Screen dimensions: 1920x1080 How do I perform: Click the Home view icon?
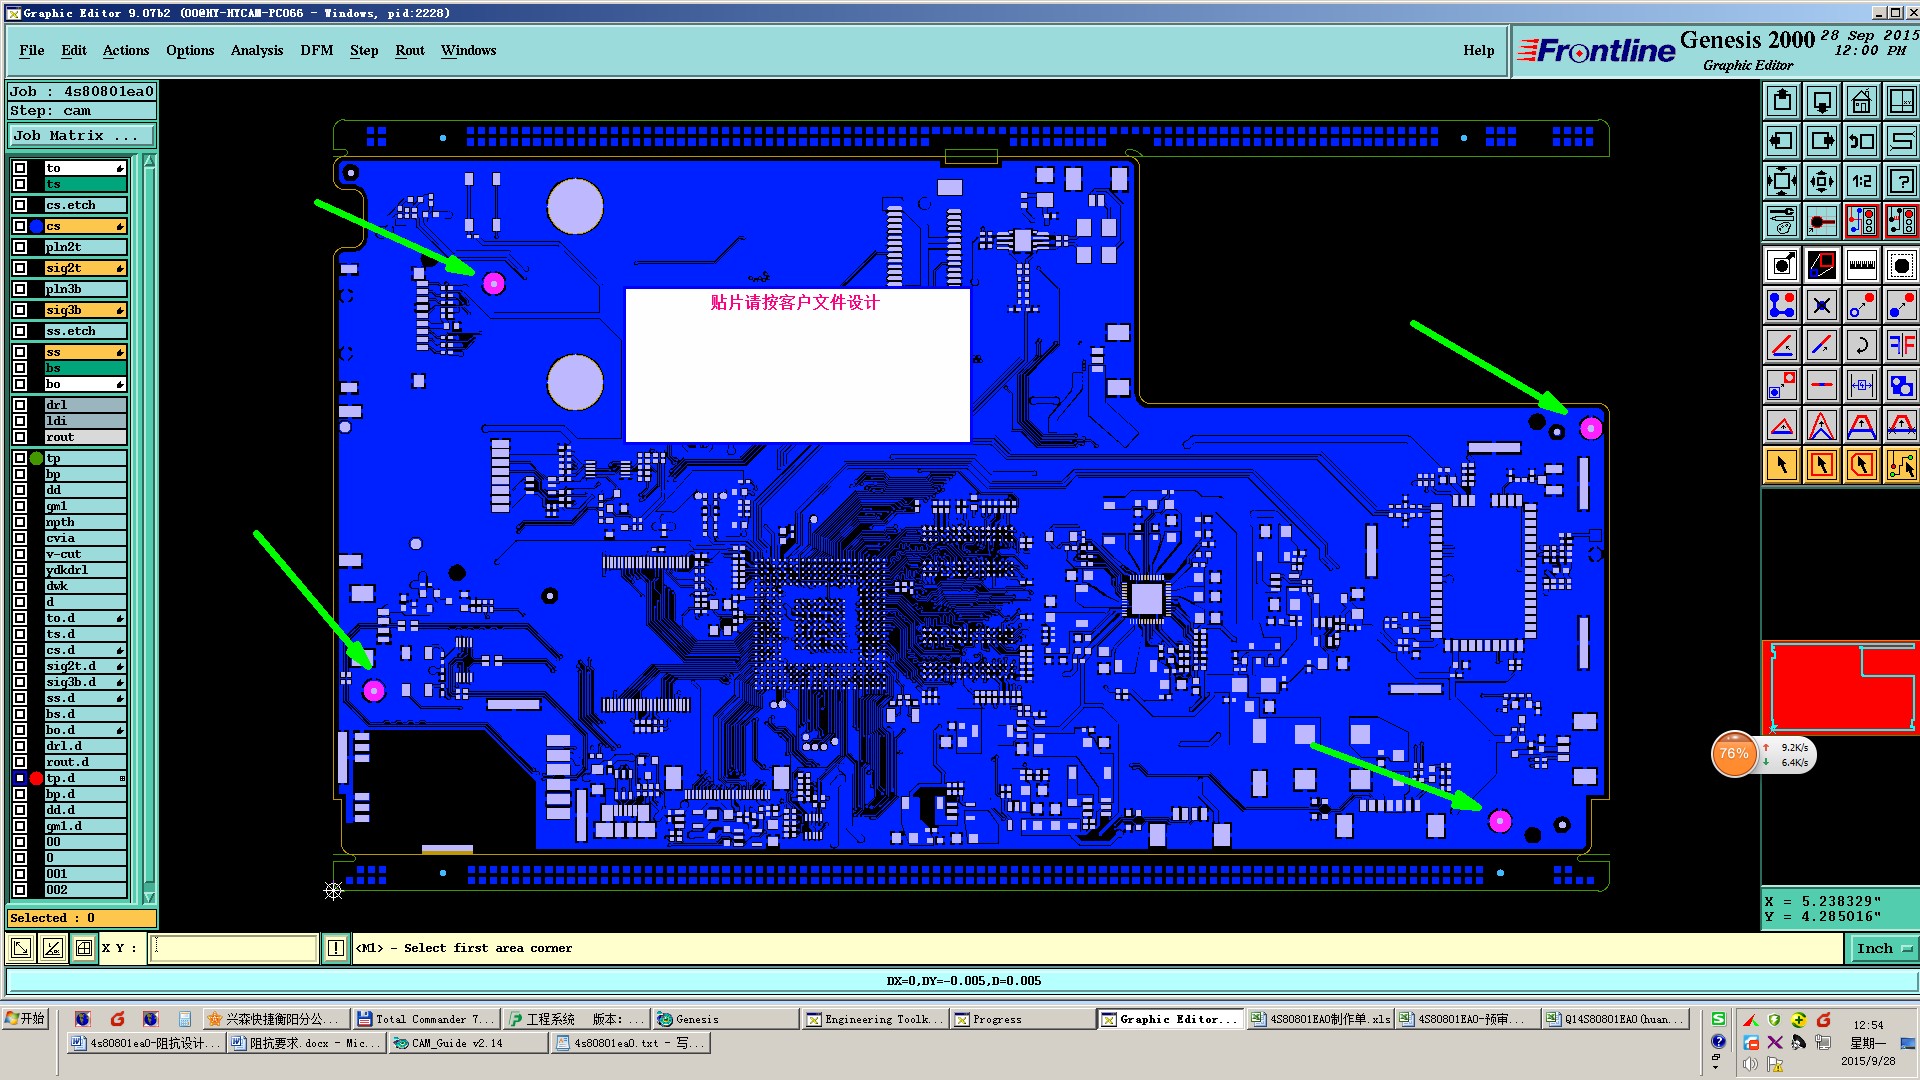[1862, 101]
